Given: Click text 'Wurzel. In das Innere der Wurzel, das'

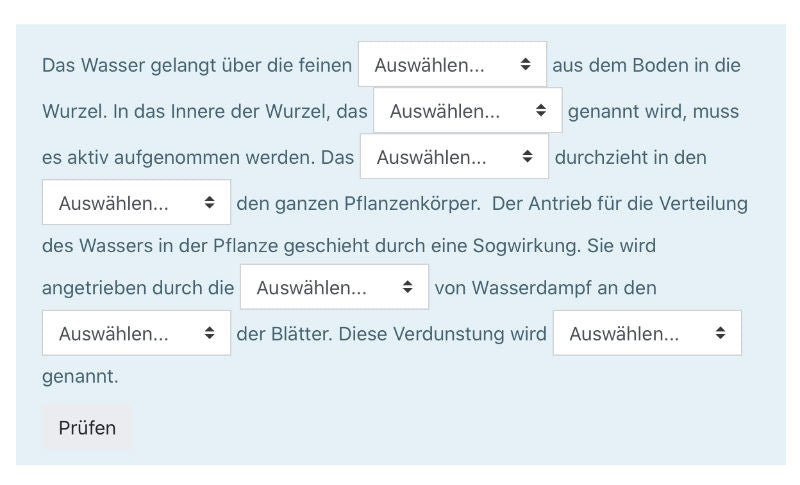Looking at the screenshot, I should (x=205, y=111).
